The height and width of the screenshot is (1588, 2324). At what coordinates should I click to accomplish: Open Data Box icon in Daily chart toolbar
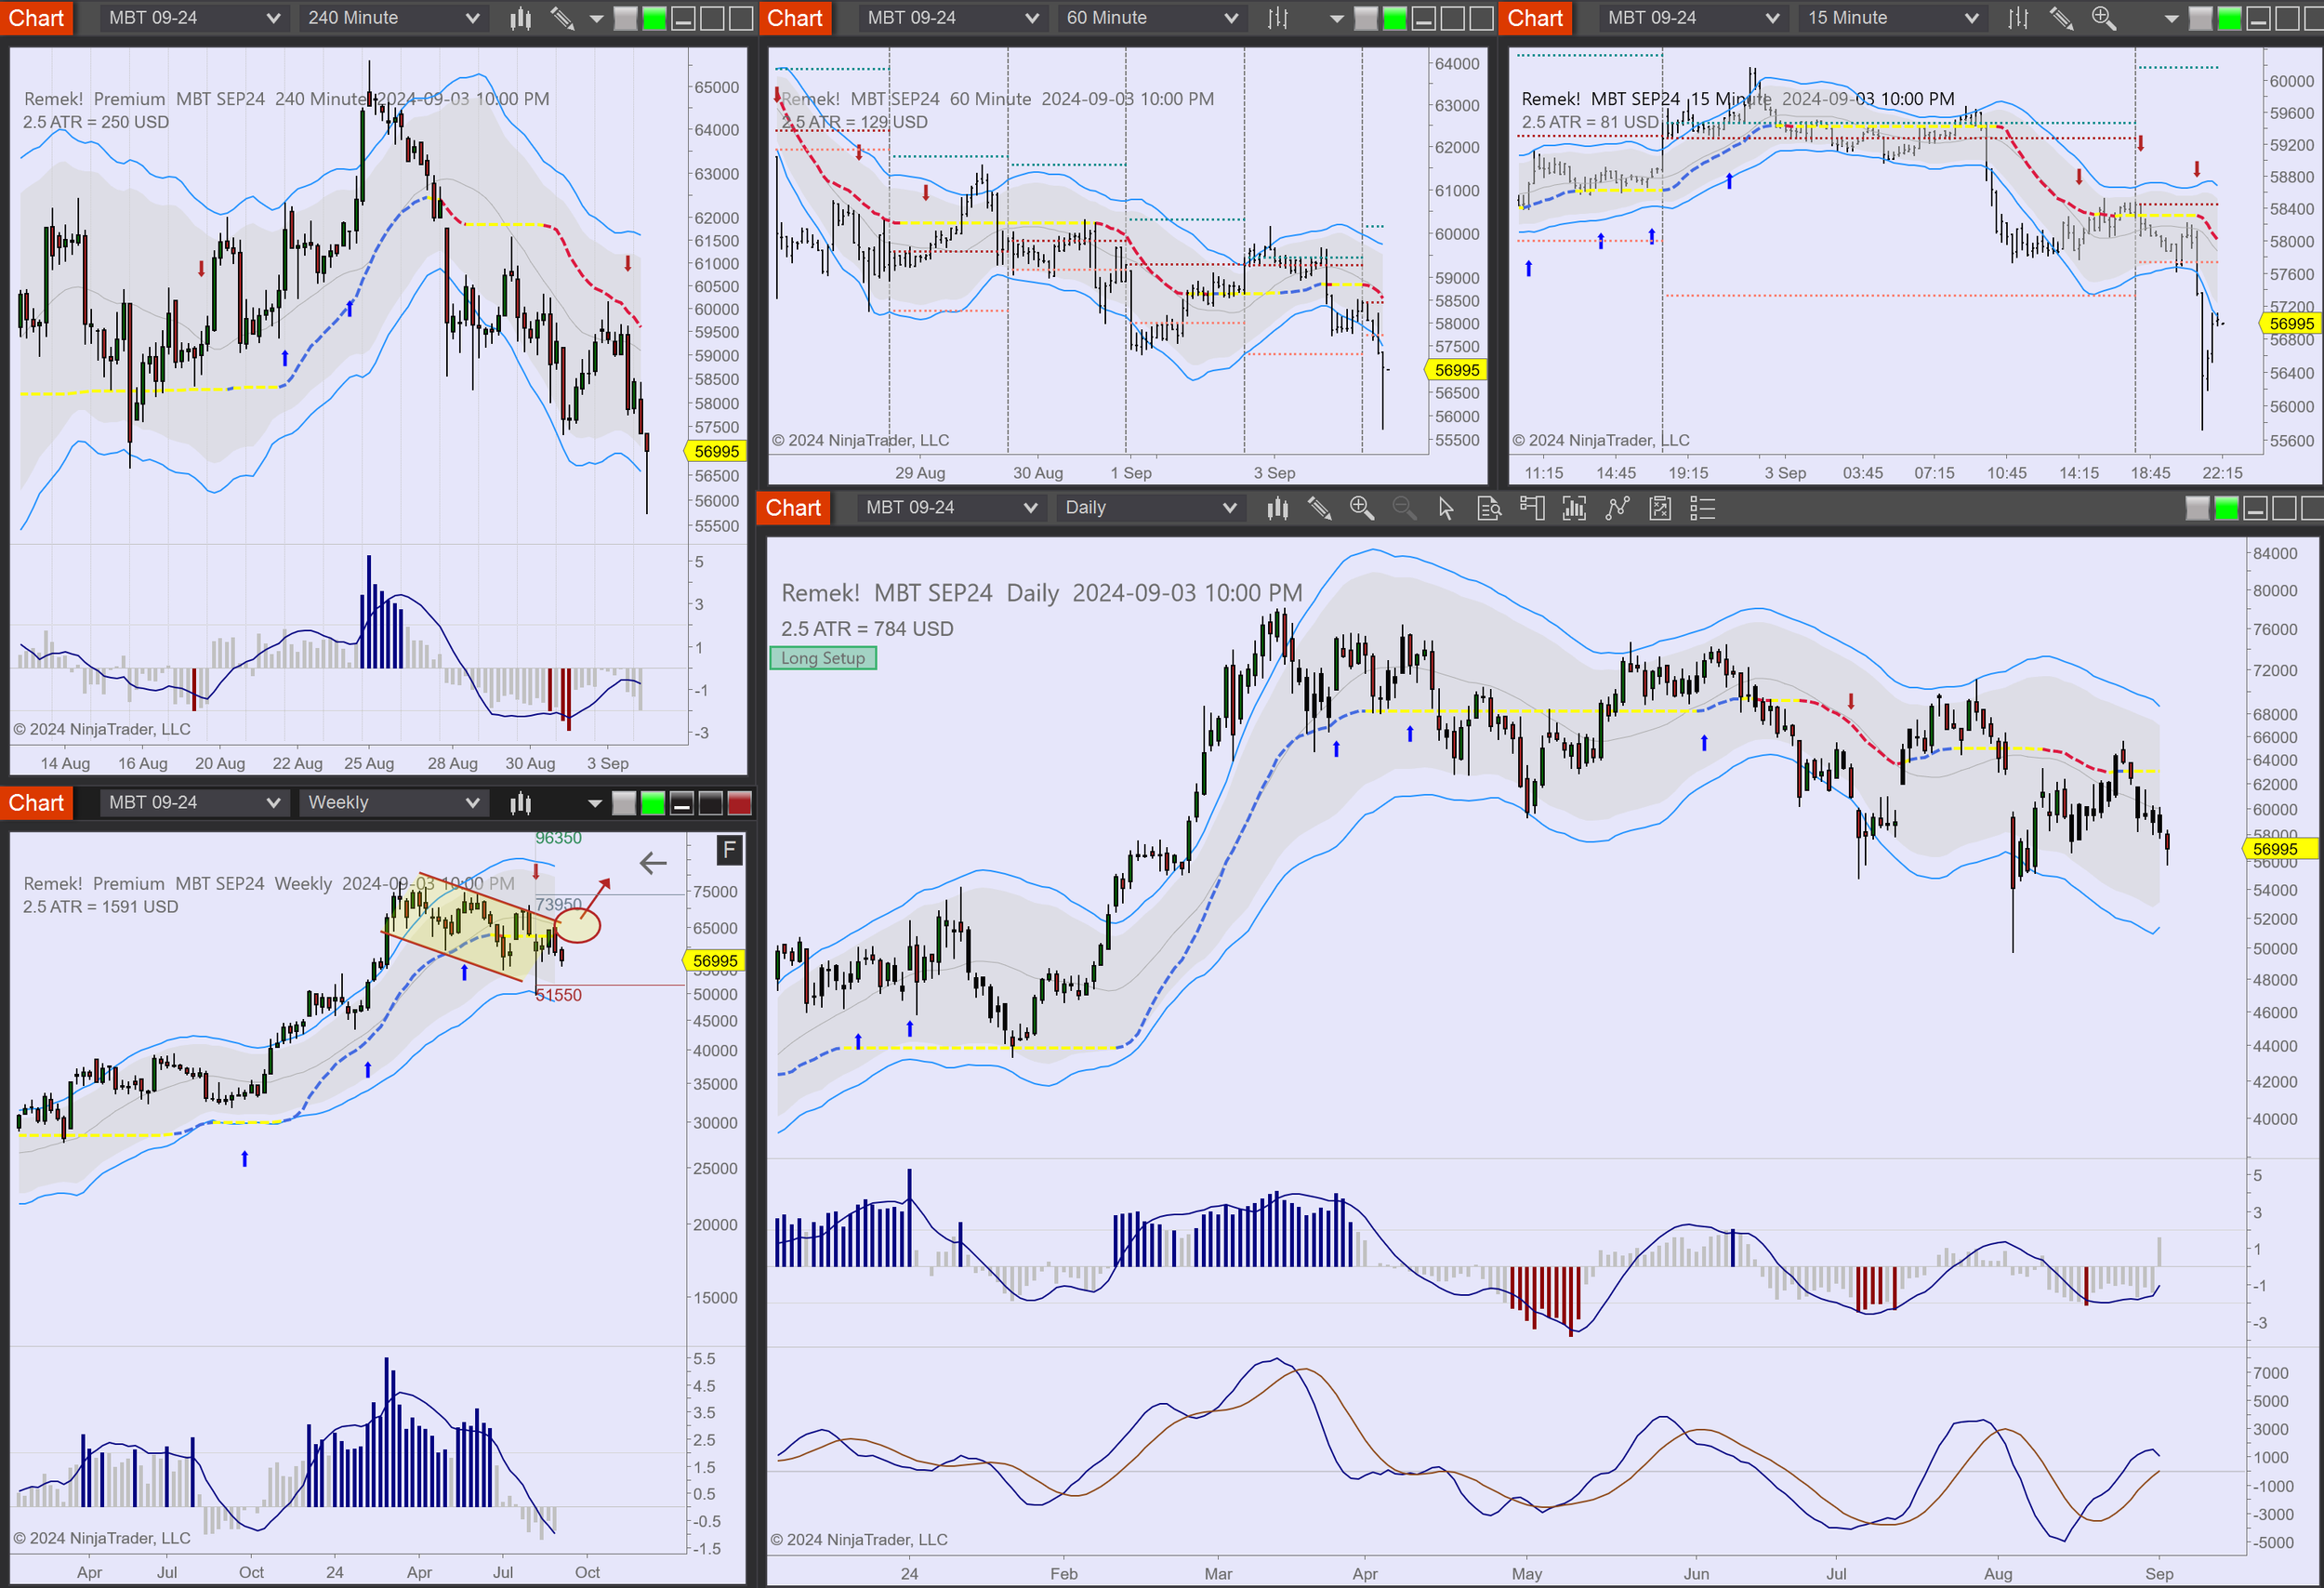(x=1489, y=508)
